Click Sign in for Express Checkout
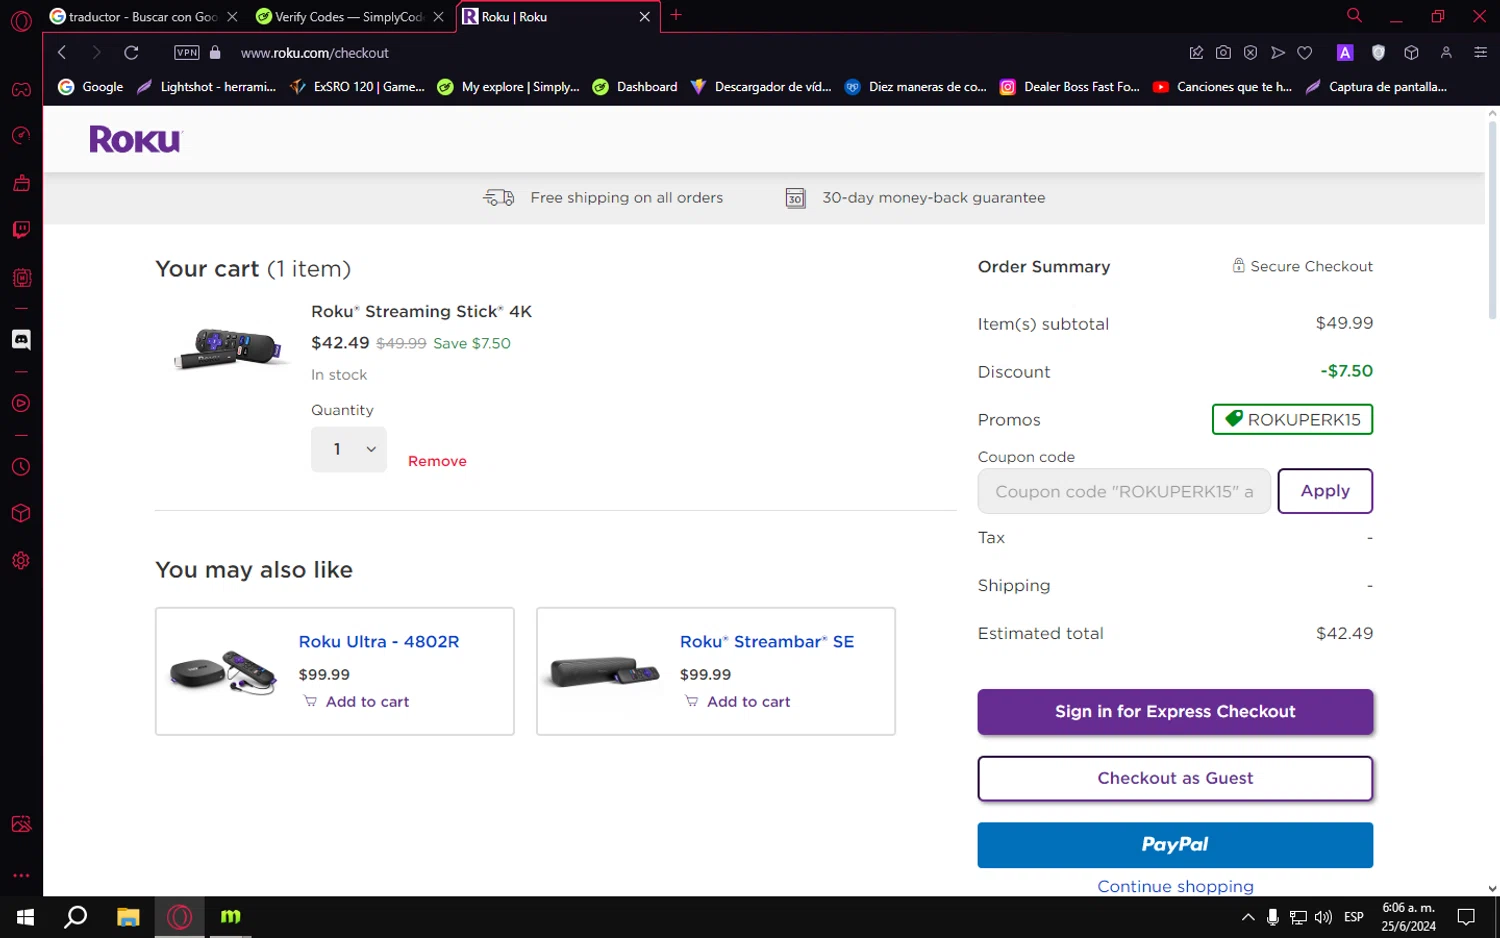The width and height of the screenshot is (1500, 938). pyautogui.click(x=1175, y=712)
